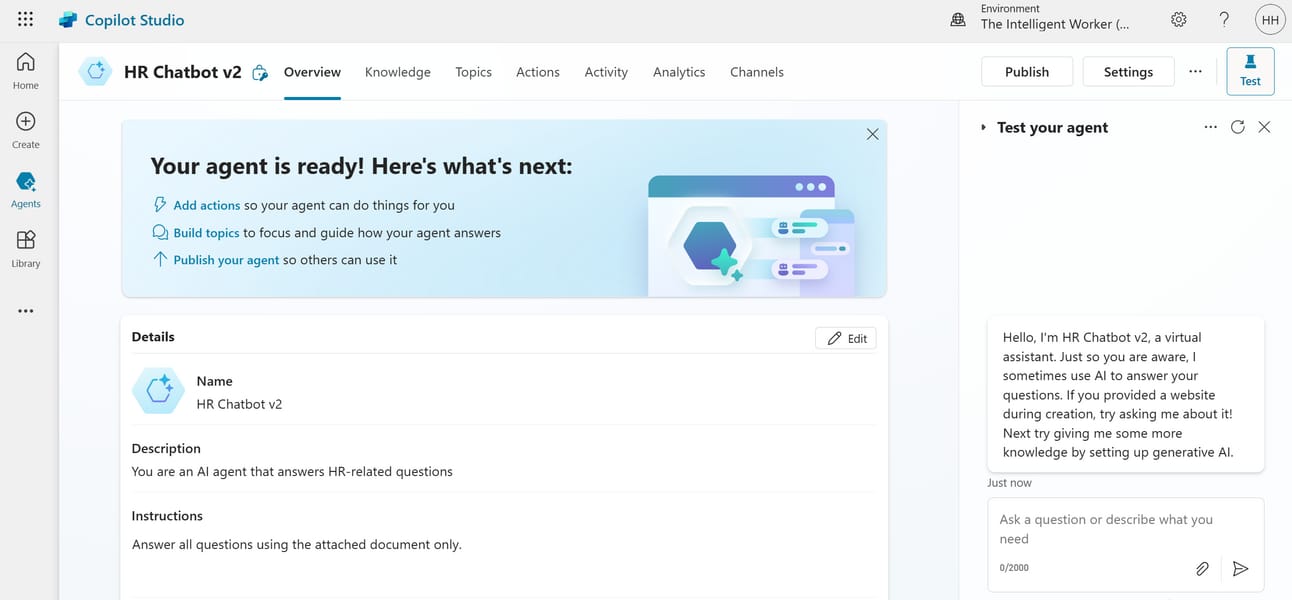Open Create in left sidebar
Screen dimensions: 1292x600
pyautogui.click(x=26, y=130)
